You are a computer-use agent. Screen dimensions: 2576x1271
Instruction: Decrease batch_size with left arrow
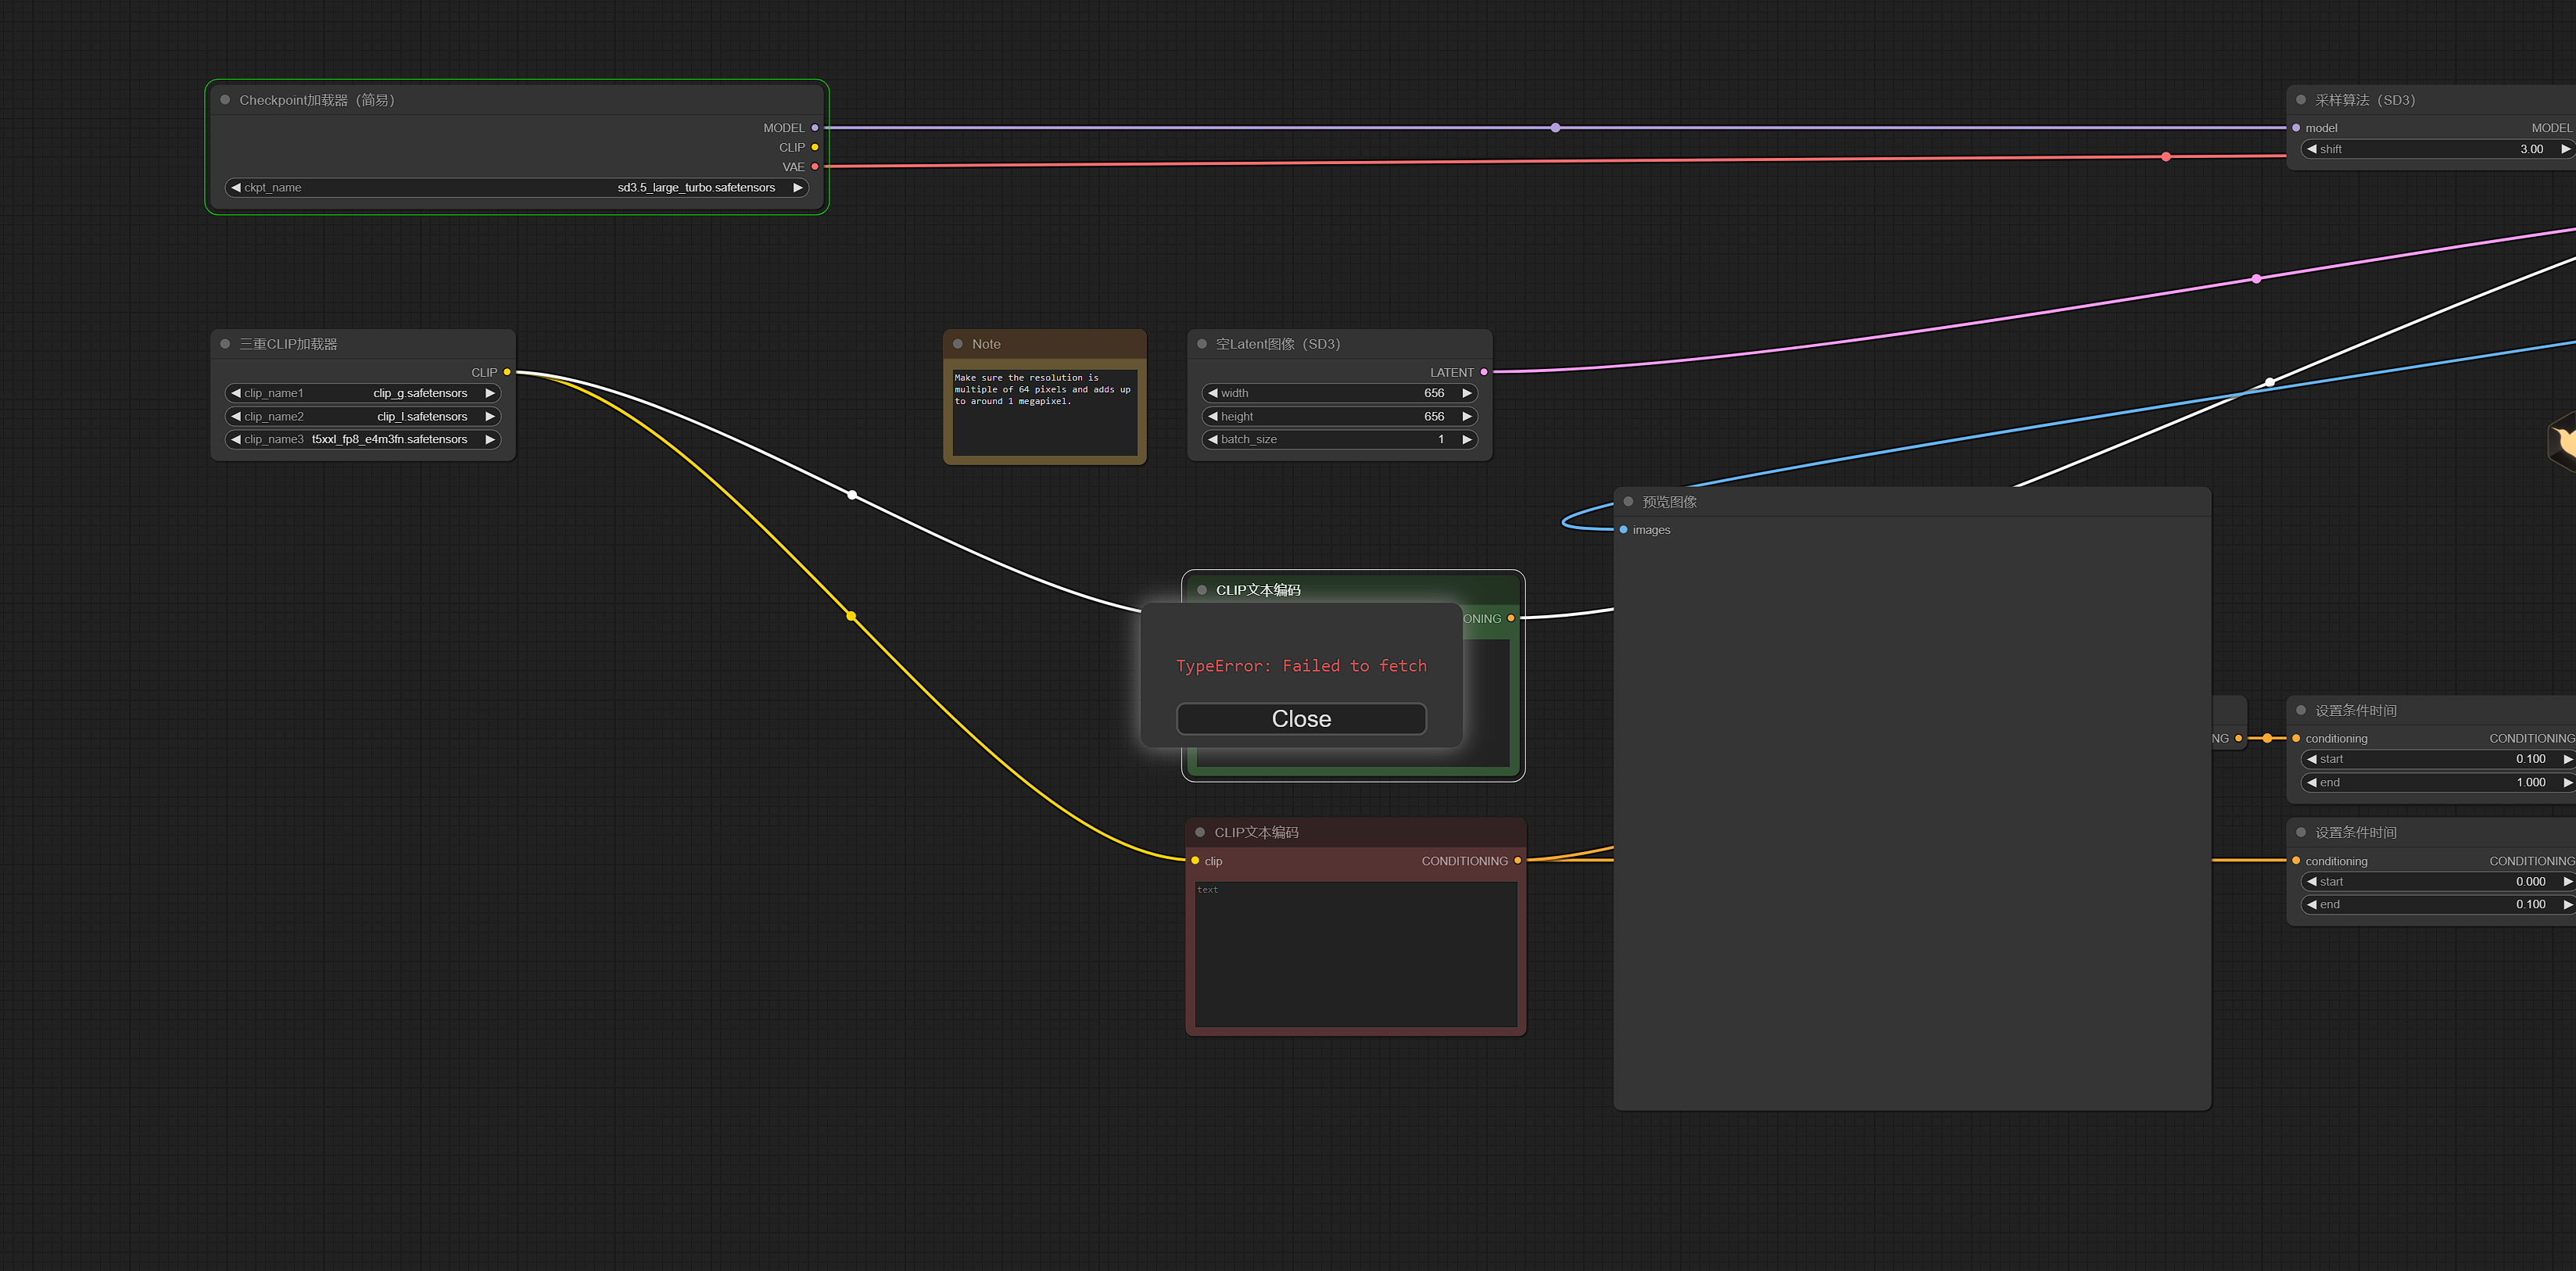pyautogui.click(x=1212, y=439)
